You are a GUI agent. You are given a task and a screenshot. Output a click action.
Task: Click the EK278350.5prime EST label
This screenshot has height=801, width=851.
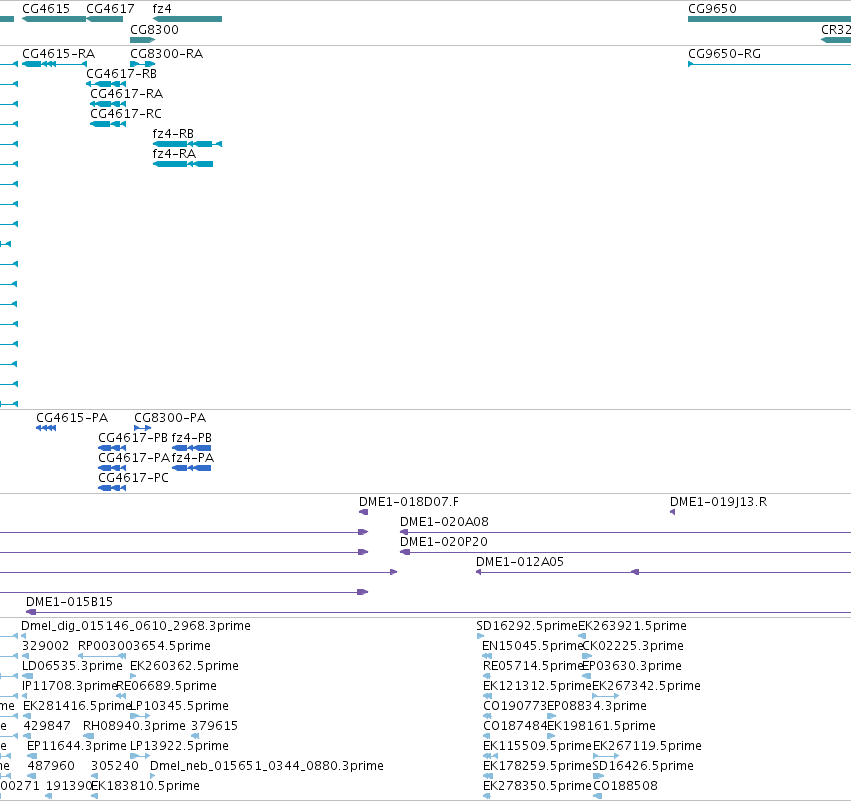537,786
